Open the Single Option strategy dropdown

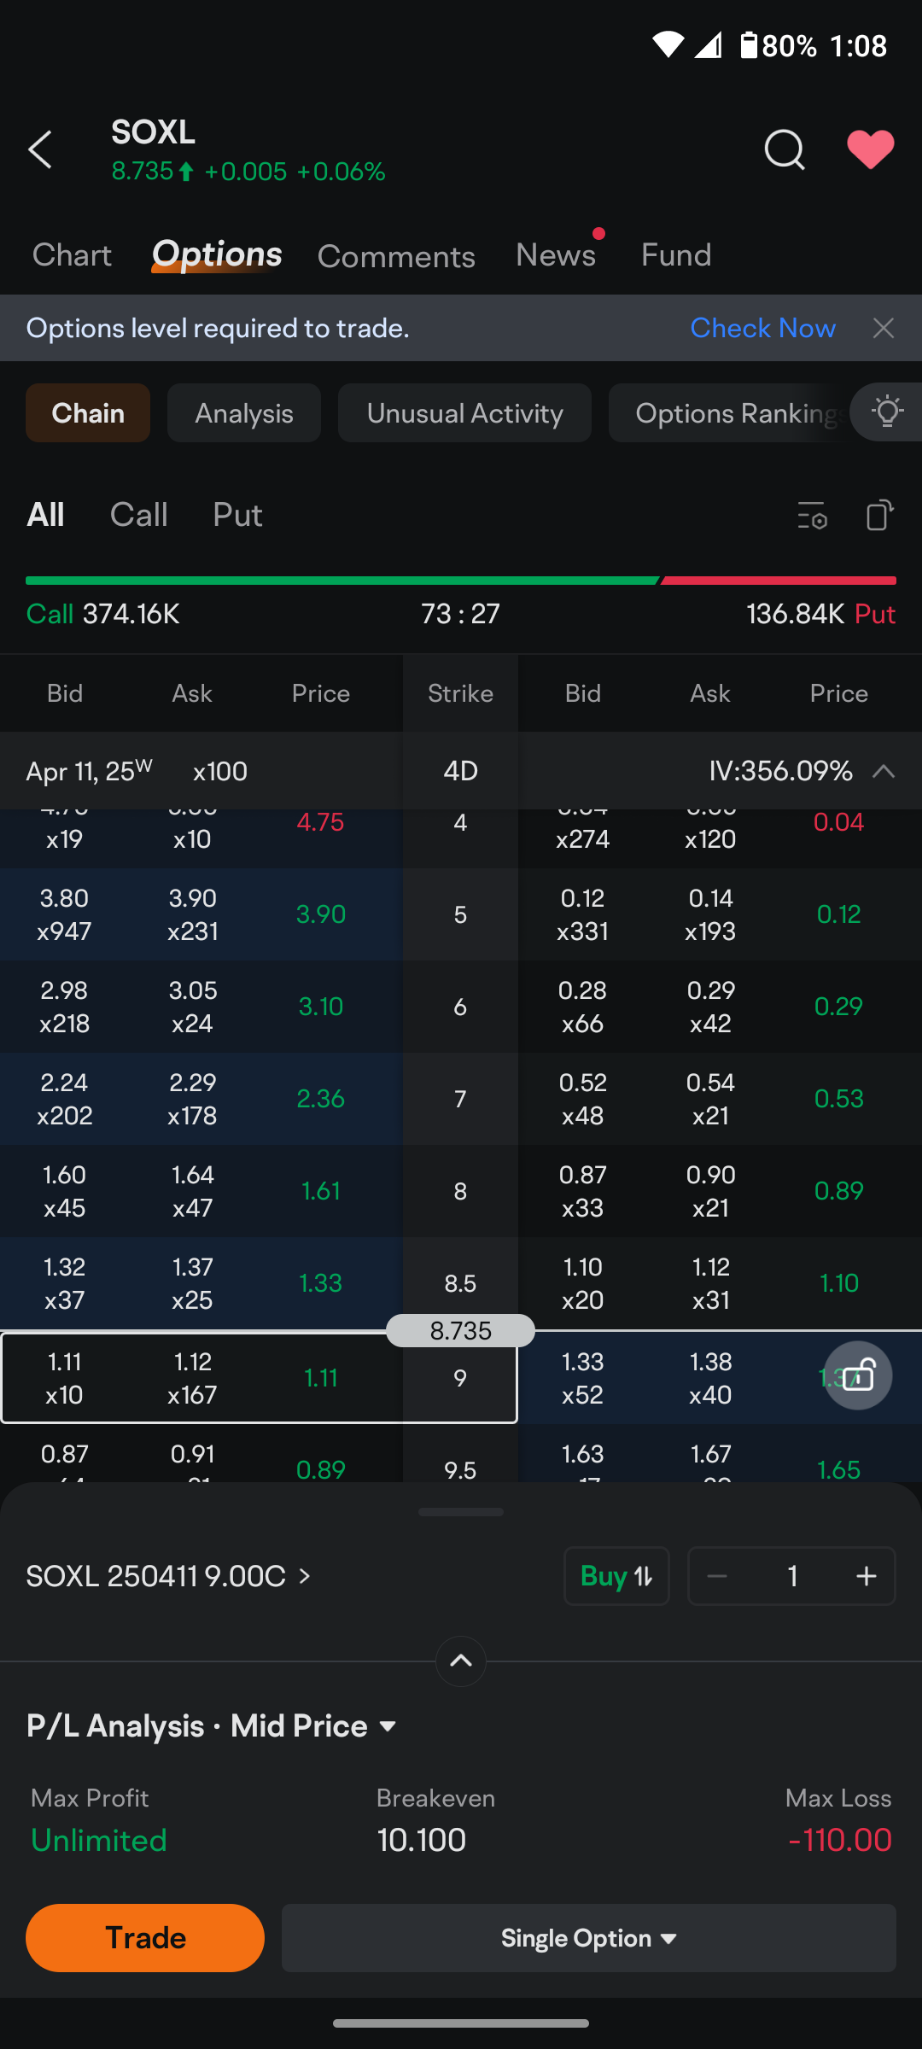[x=589, y=1938]
